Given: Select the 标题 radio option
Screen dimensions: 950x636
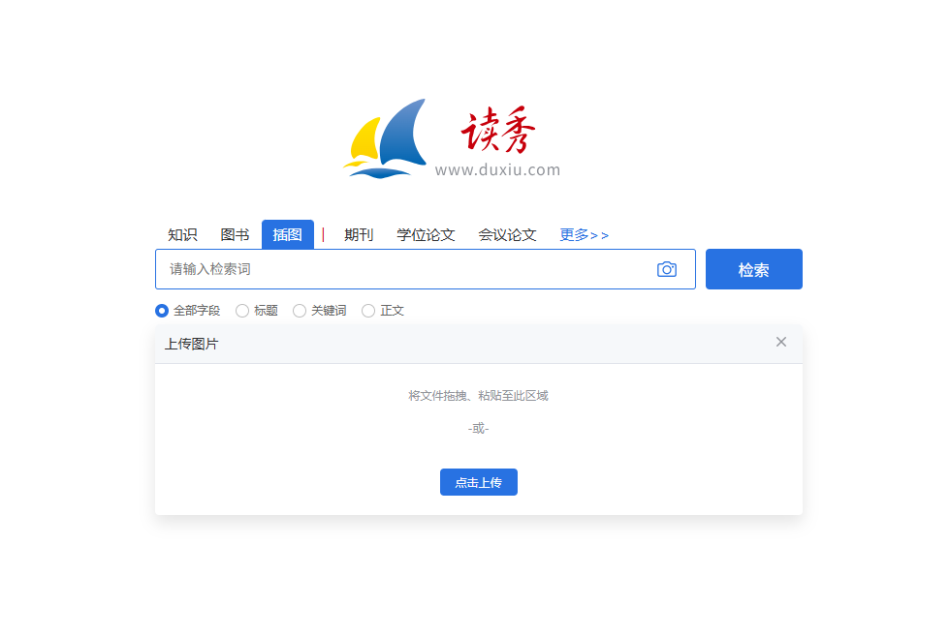Looking at the screenshot, I should [x=242, y=311].
